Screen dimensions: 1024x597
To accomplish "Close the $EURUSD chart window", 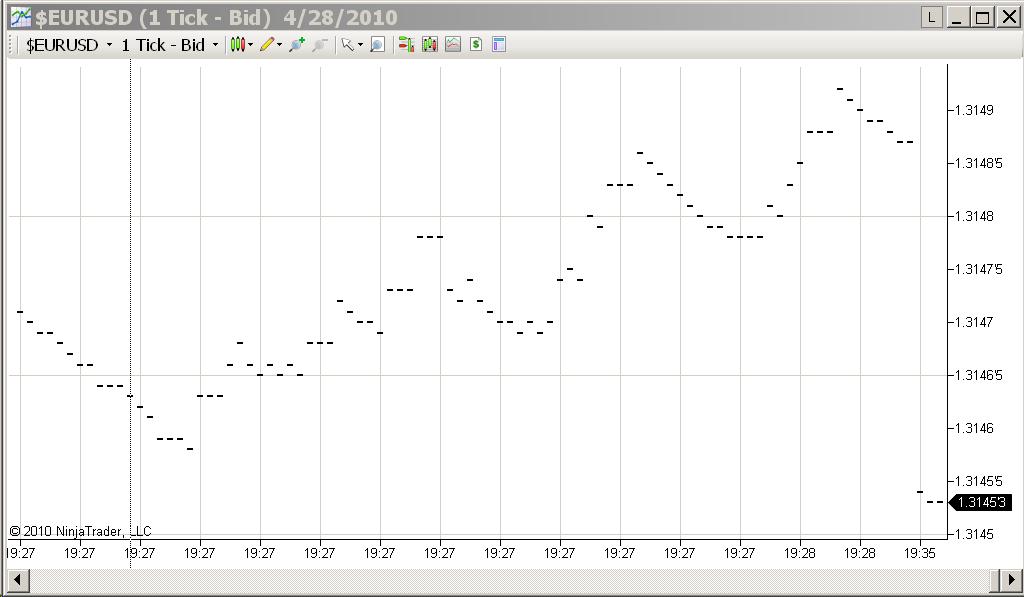I will (1008, 18).
